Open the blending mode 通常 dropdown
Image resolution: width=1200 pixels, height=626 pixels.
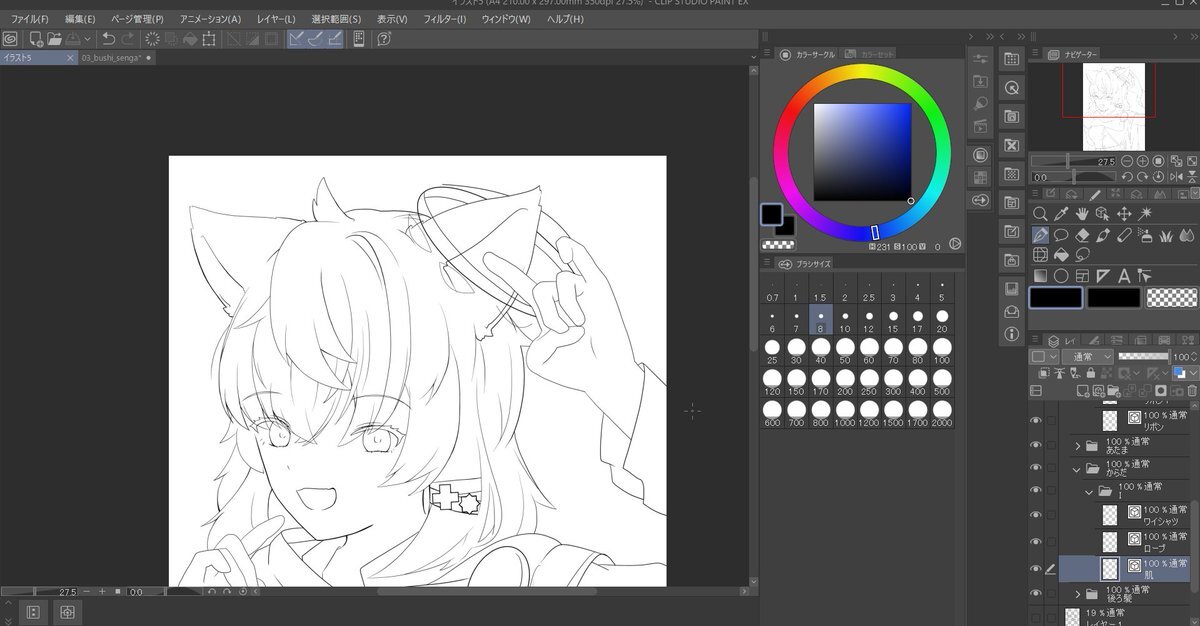tap(1089, 356)
